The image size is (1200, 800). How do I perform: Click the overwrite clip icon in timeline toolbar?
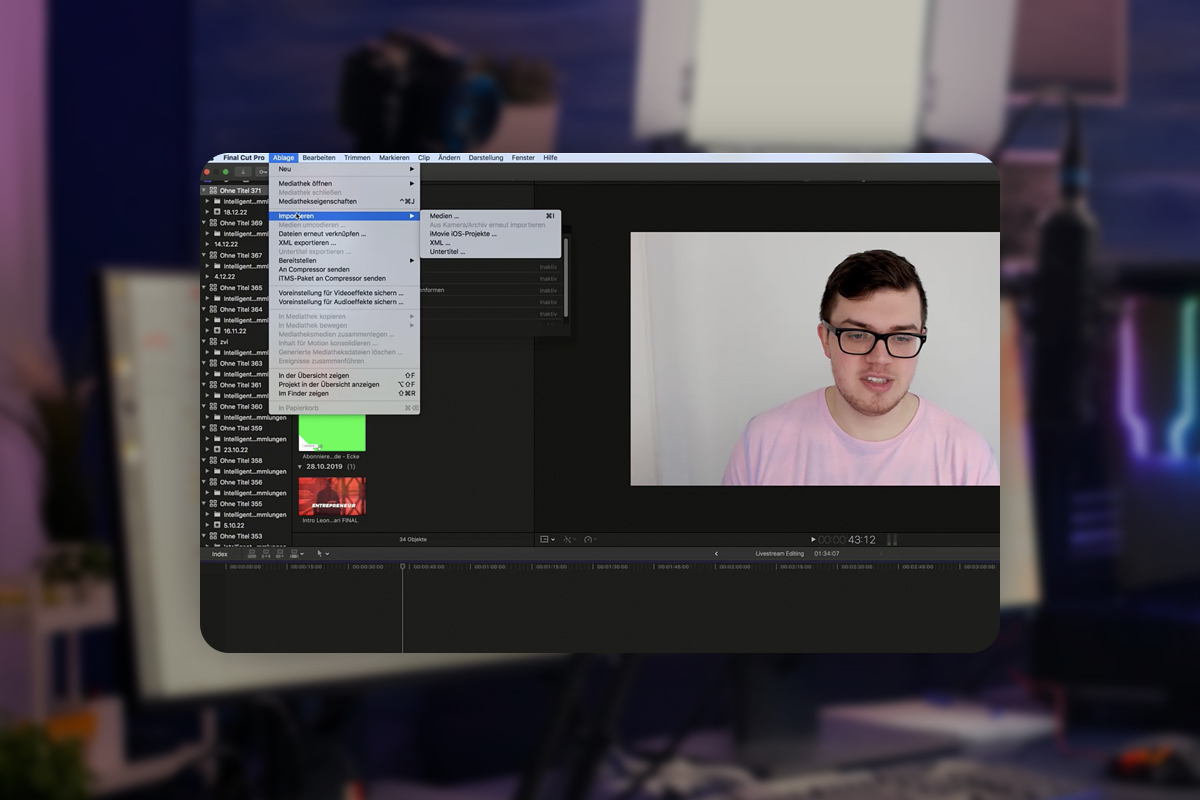tap(294, 554)
